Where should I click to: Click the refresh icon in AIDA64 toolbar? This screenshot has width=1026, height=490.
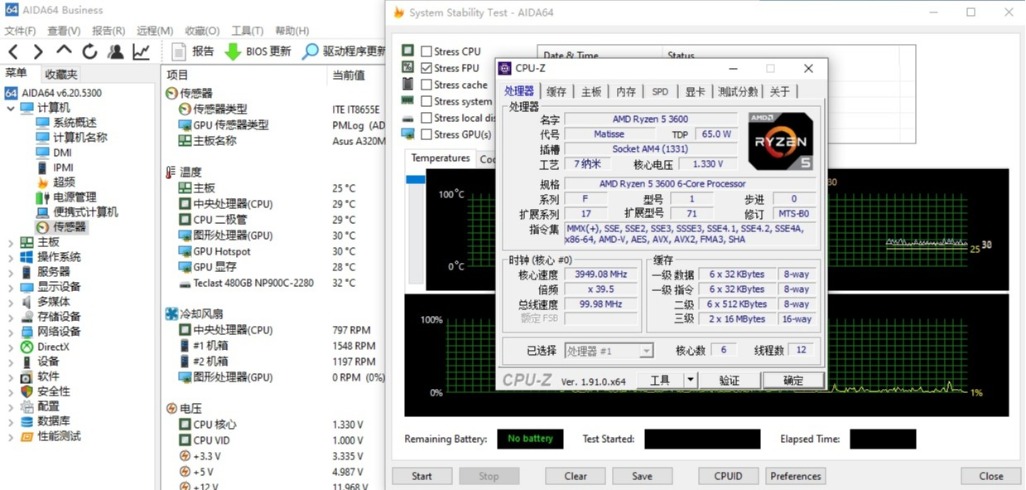coord(90,51)
